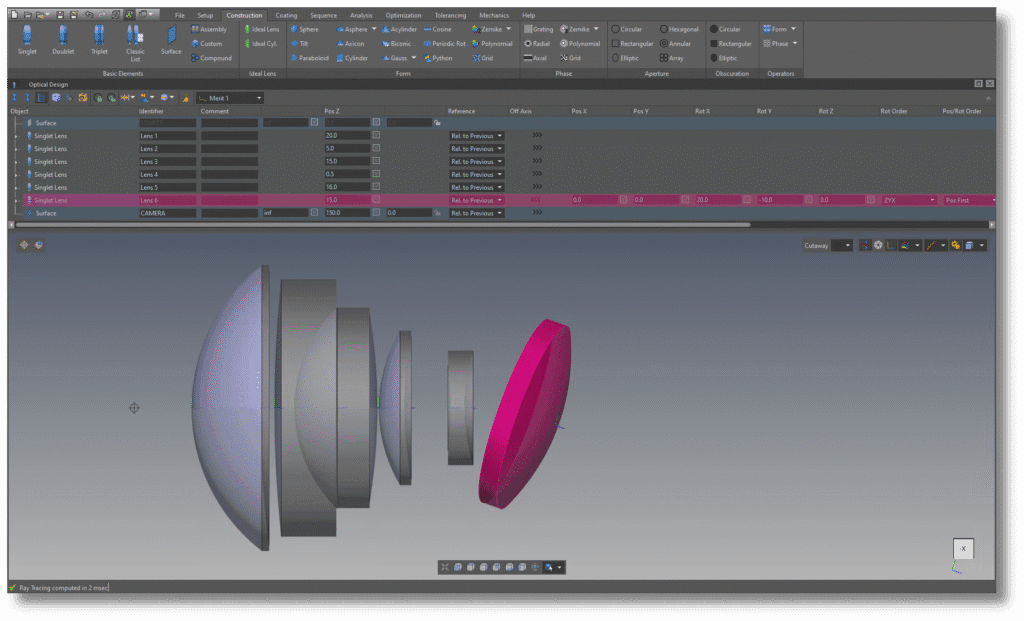The height and width of the screenshot is (621, 1024).
Task: Click the Compound button in Ideal Lens group
Action: click(211, 58)
